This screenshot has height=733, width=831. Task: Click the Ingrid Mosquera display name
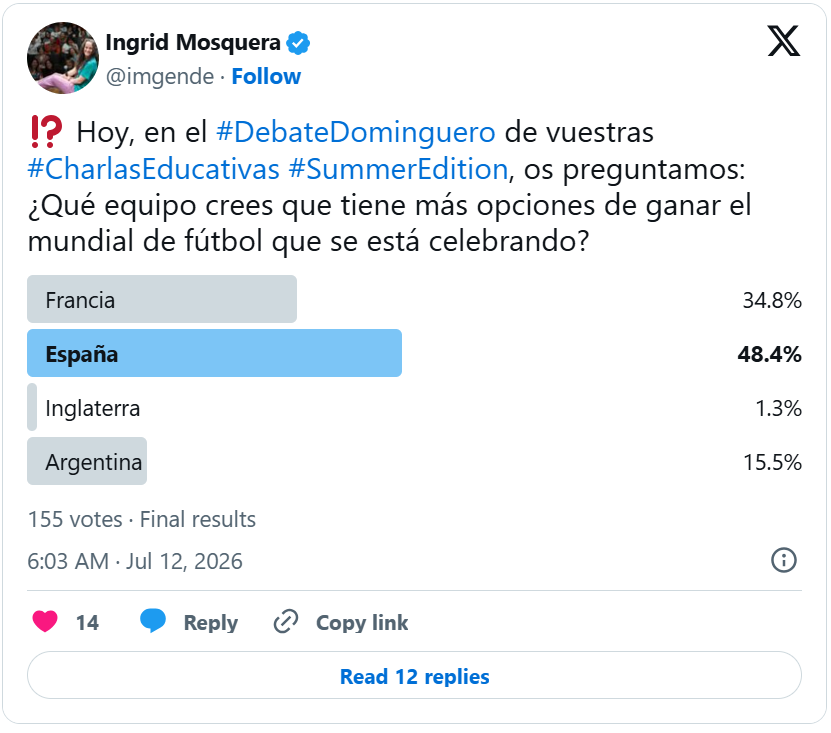tap(193, 42)
